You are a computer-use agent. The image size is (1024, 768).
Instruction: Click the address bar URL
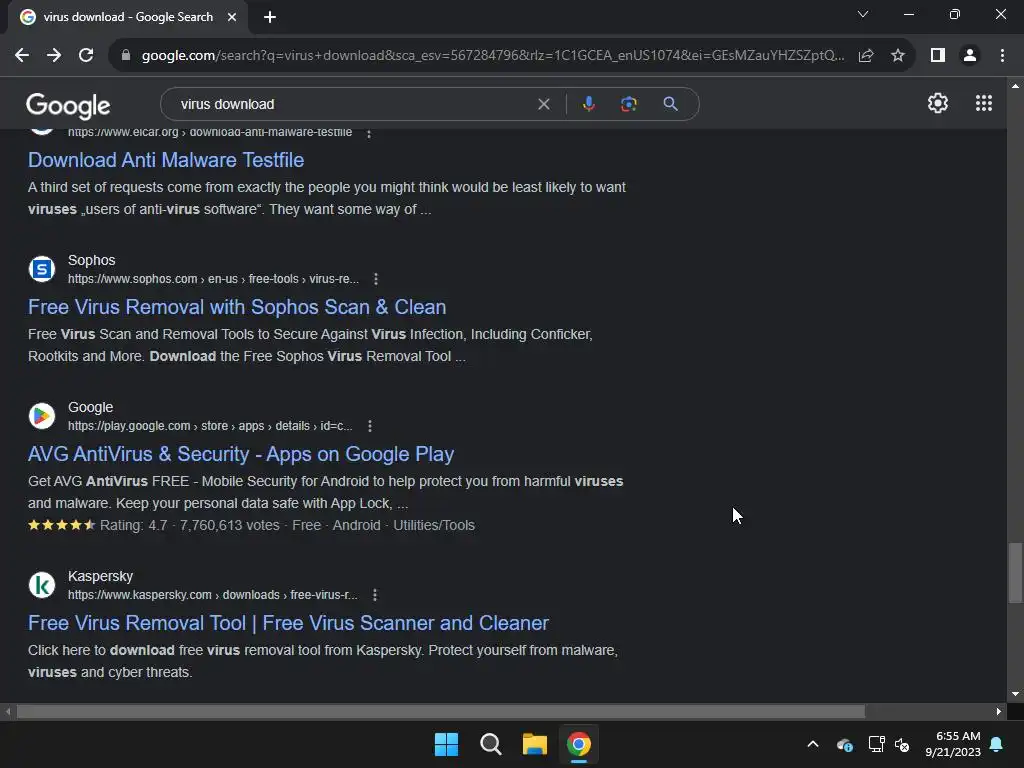pyautogui.click(x=493, y=56)
